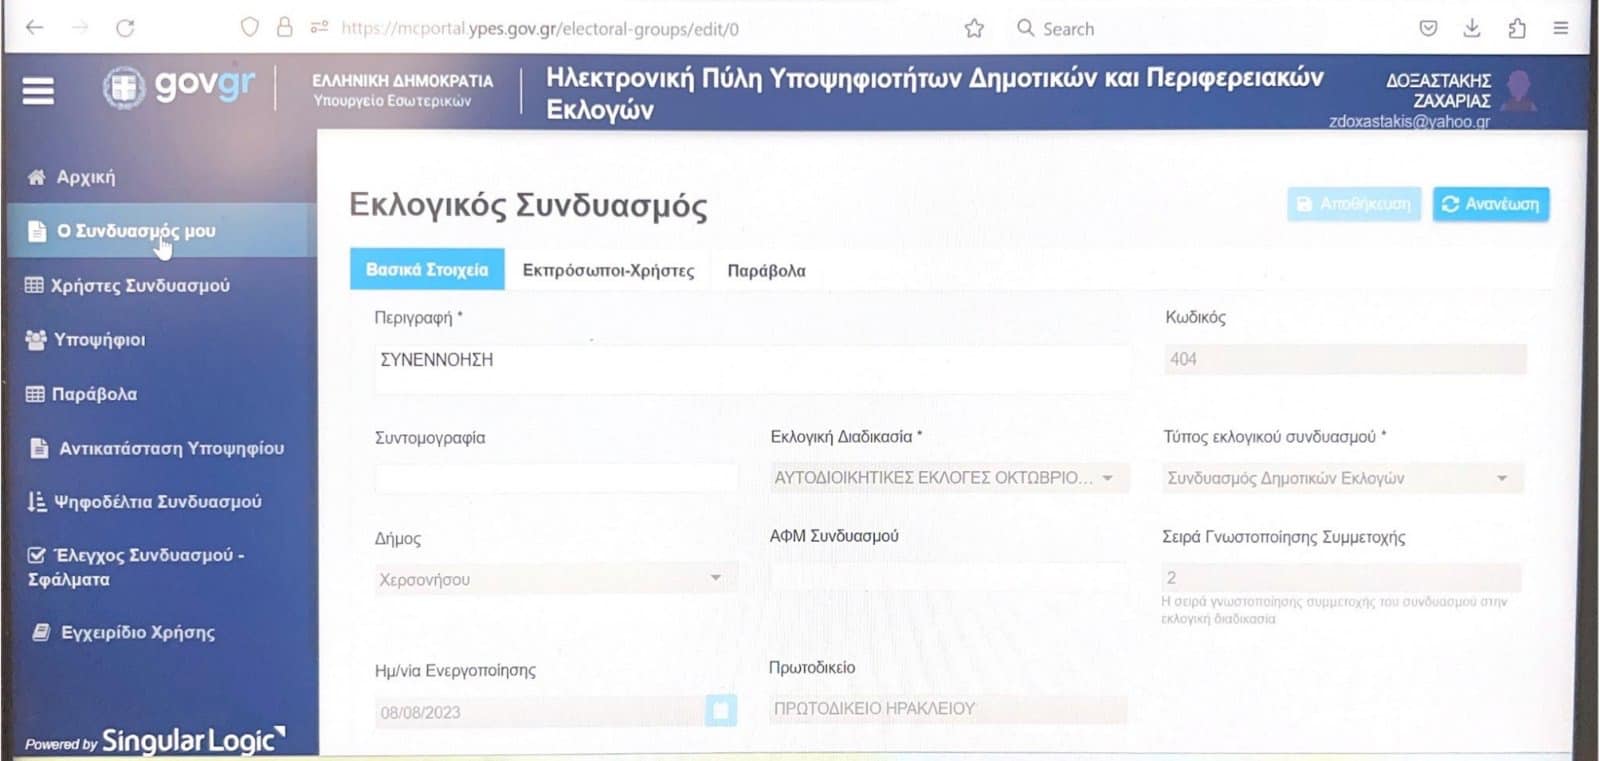Click the document icon beside Ο Συνδυασμός μου

tap(37, 231)
